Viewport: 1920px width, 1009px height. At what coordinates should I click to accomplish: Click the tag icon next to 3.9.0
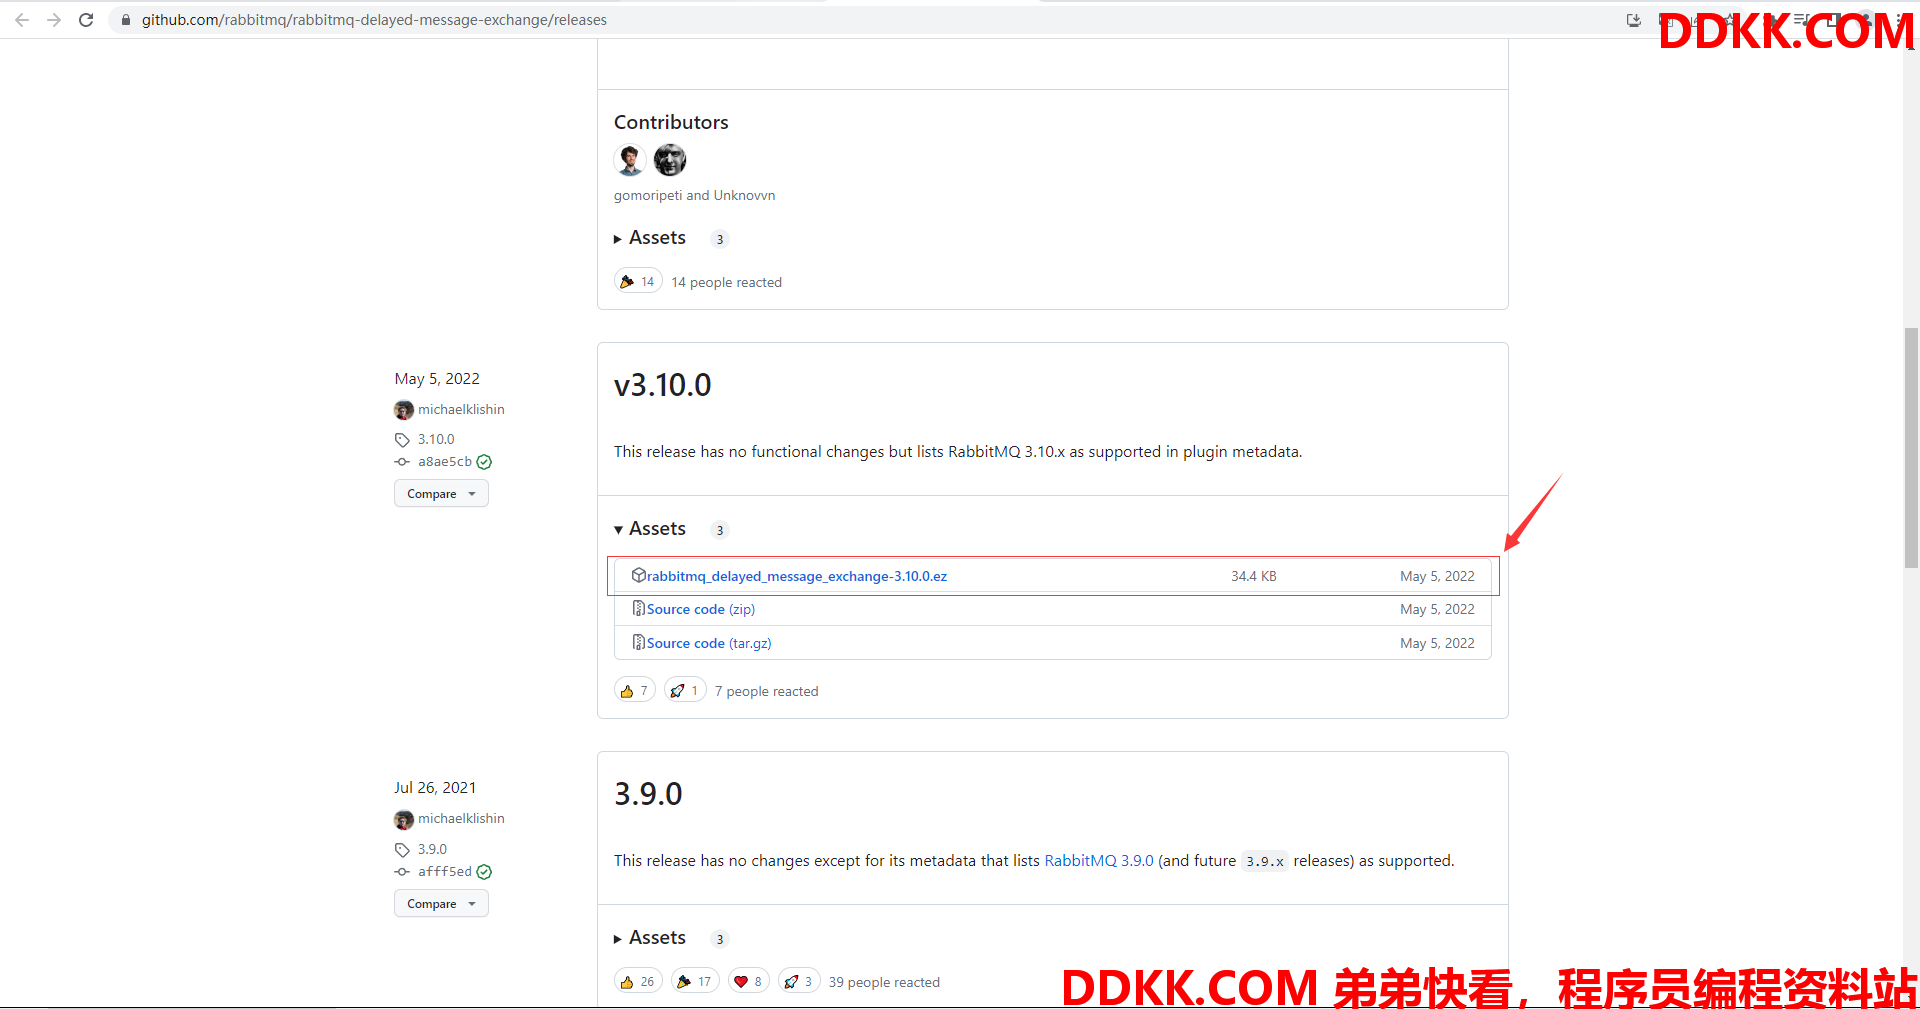402,850
